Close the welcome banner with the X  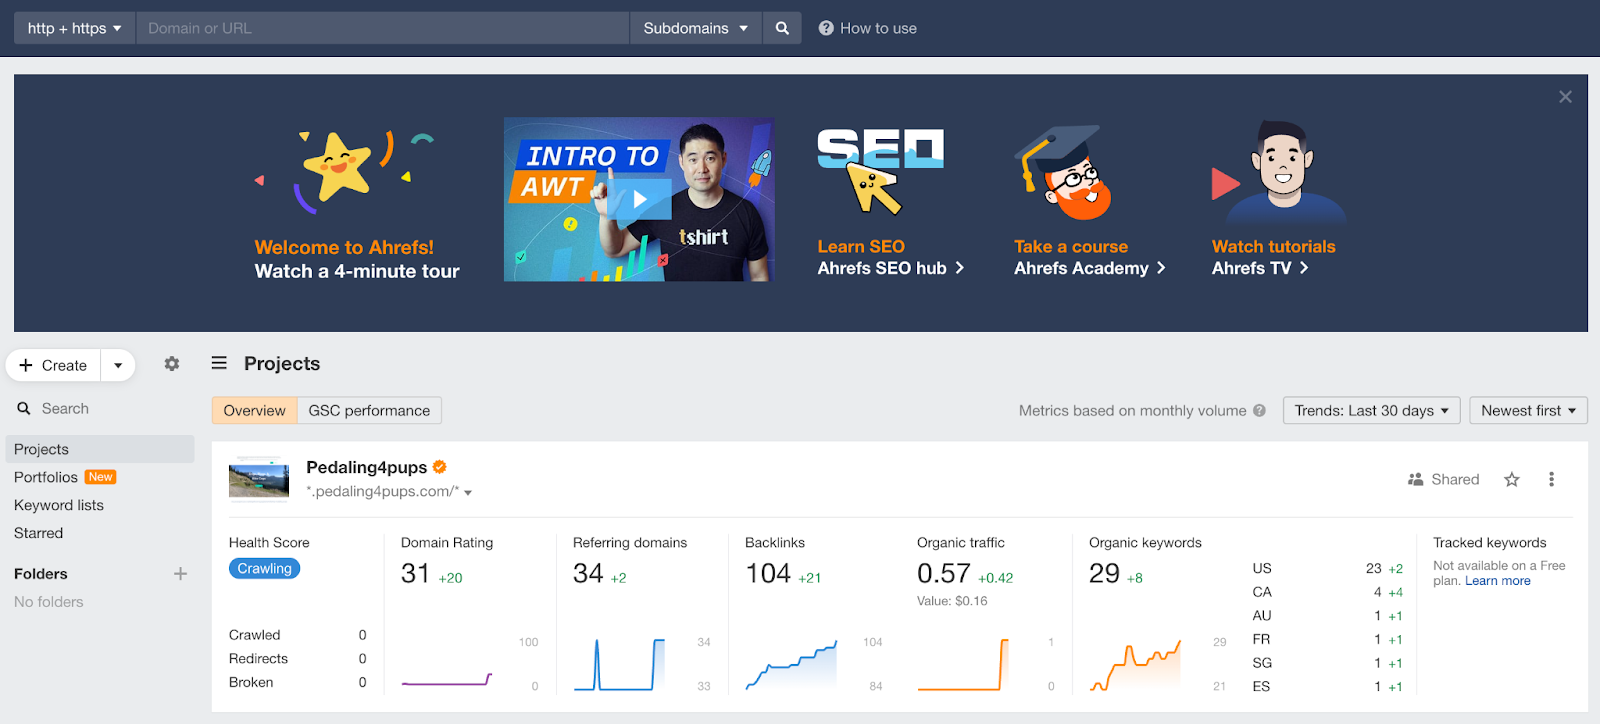point(1565,97)
